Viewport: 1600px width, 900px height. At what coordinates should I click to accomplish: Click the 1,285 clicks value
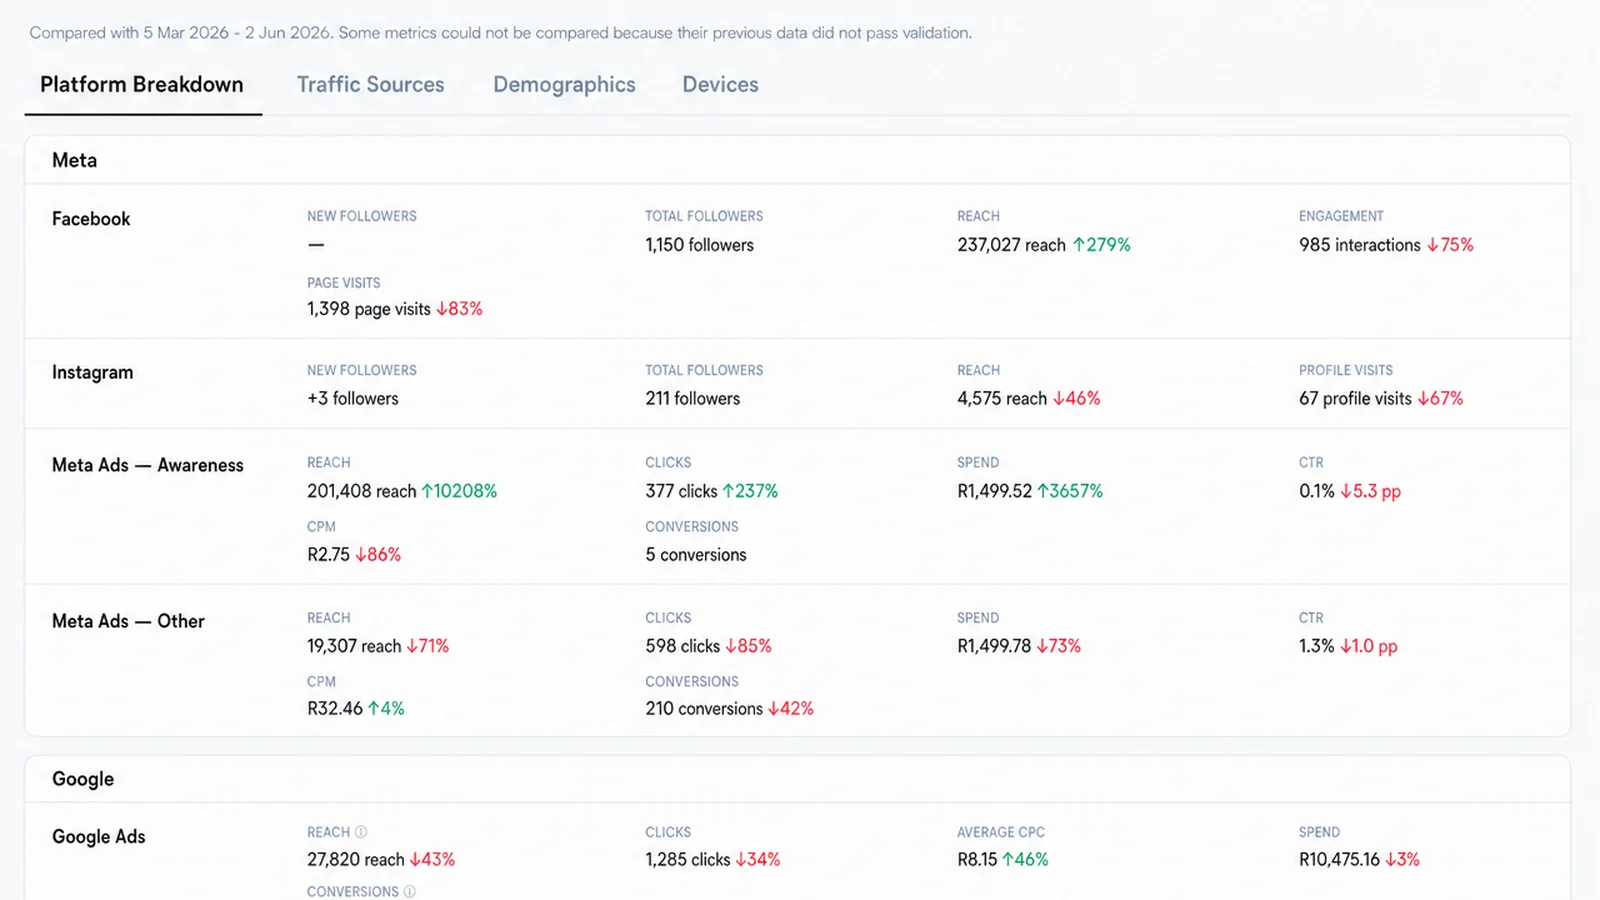[x=688, y=860]
